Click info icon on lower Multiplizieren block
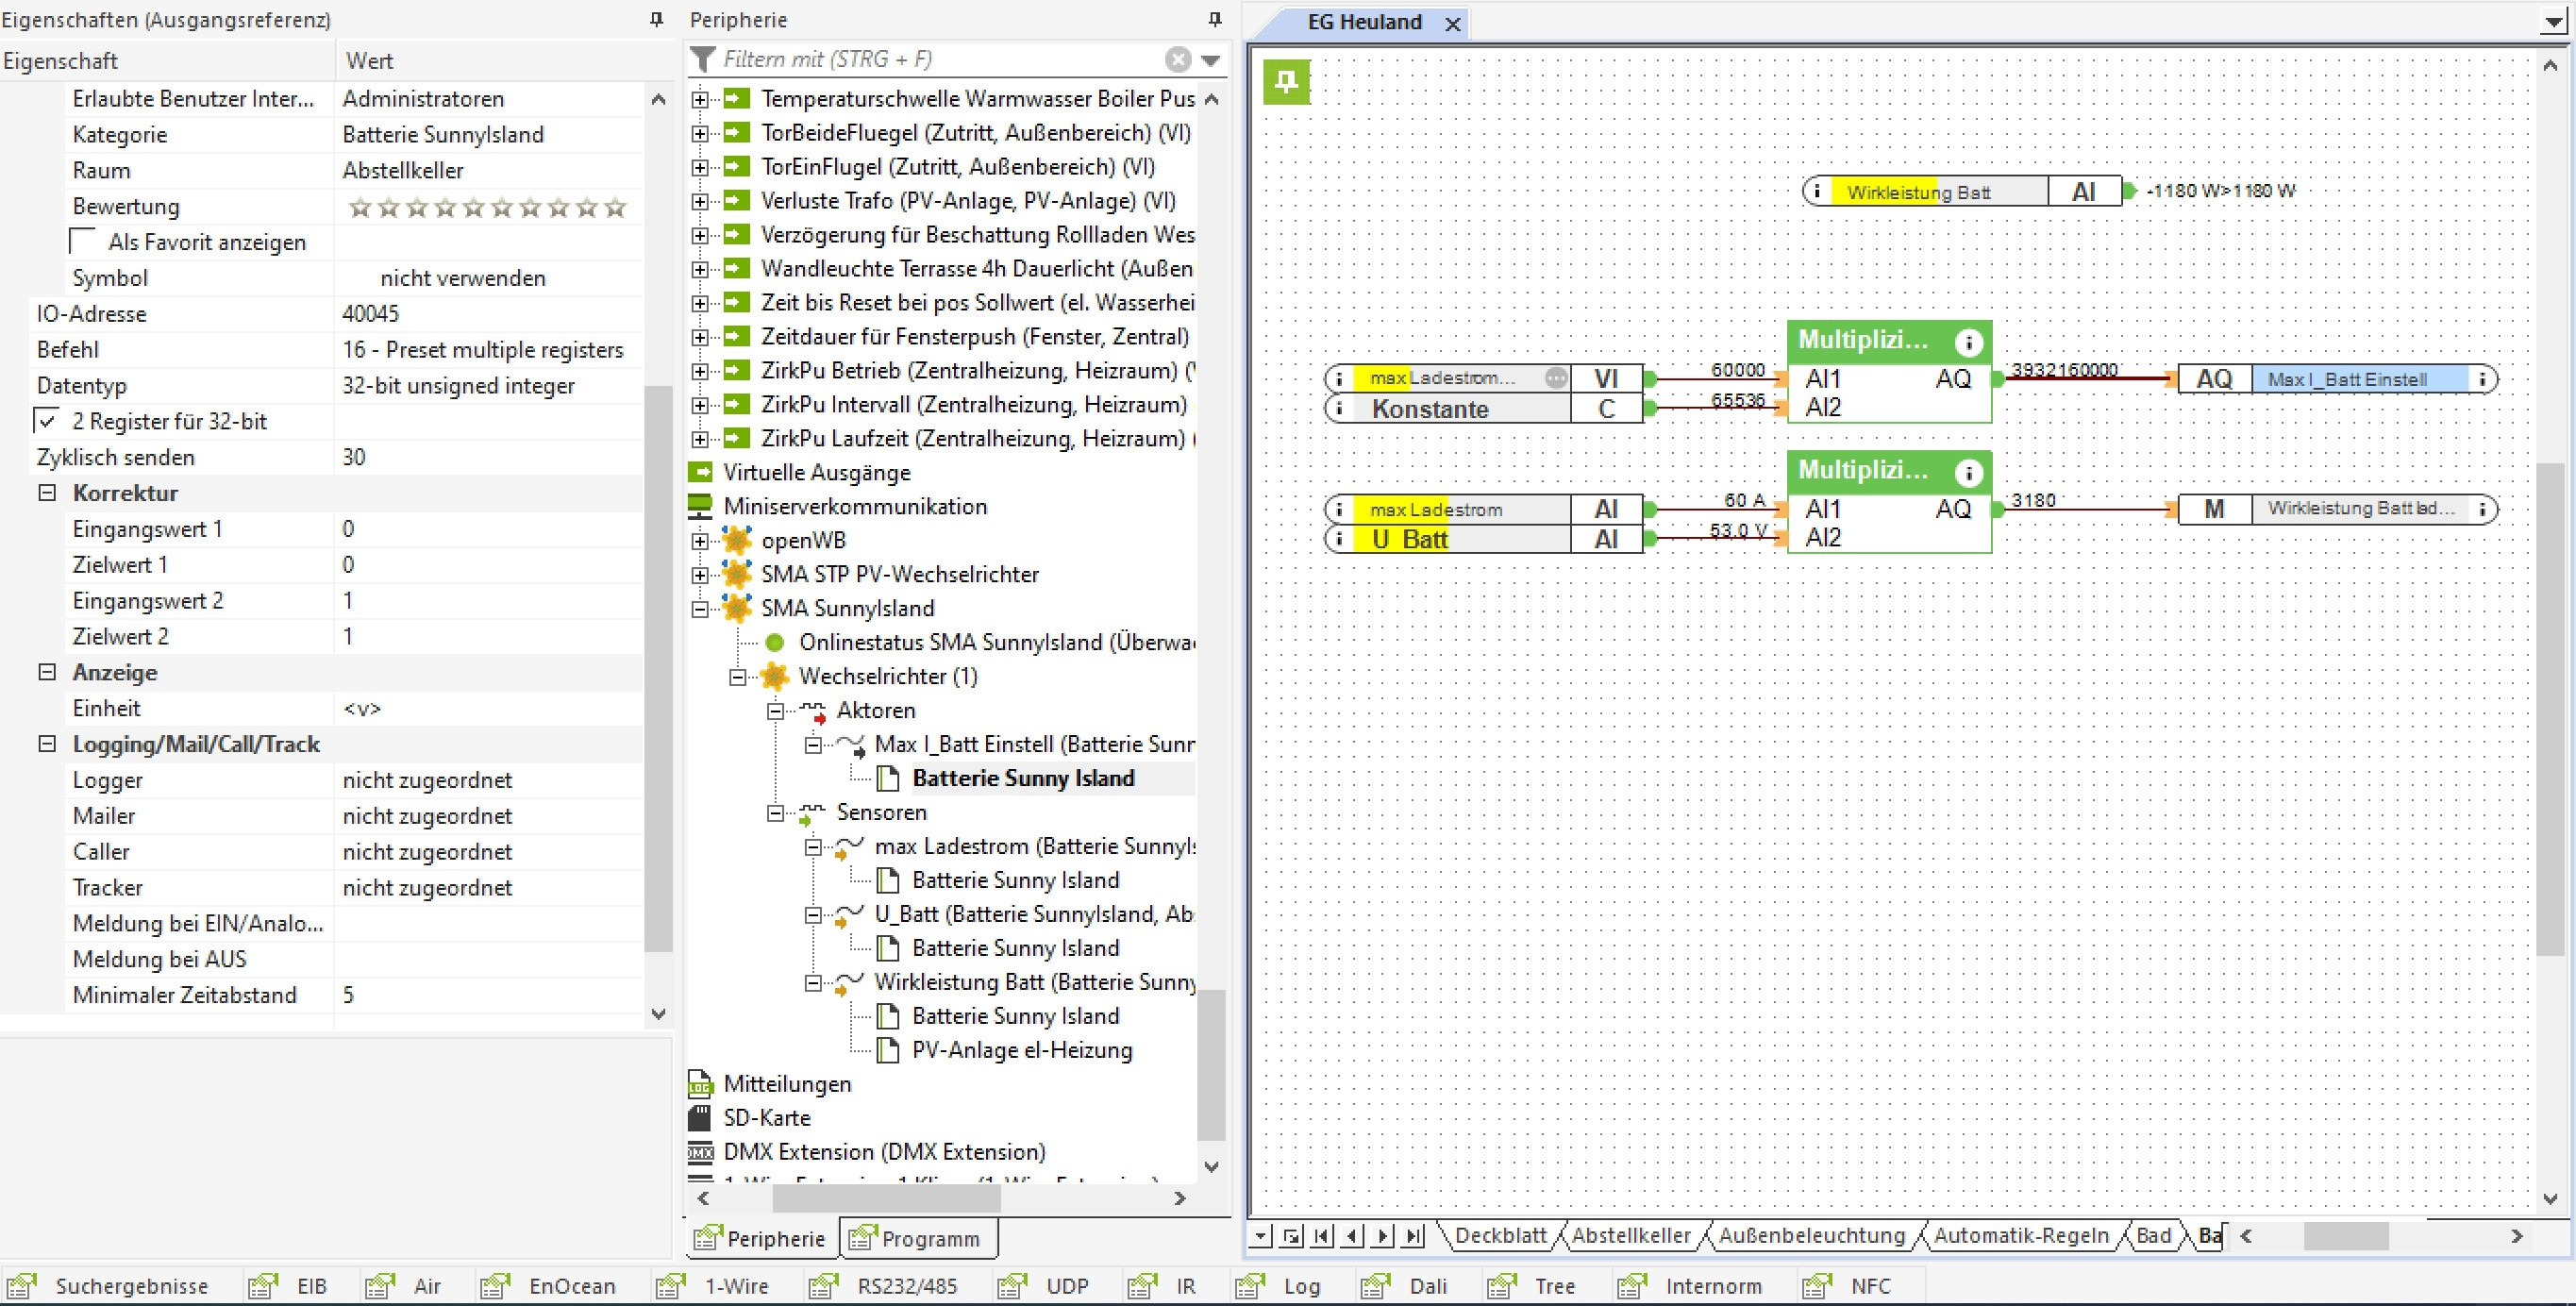The image size is (2576, 1306). (1967, 473)
